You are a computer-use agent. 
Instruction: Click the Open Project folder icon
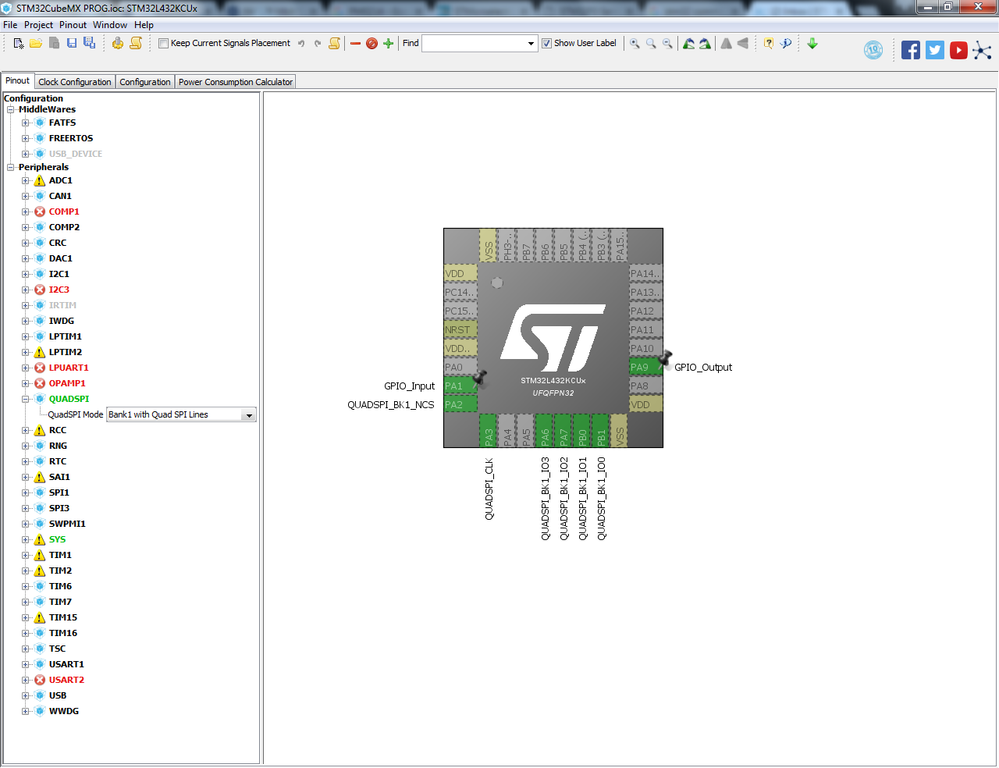36,43
